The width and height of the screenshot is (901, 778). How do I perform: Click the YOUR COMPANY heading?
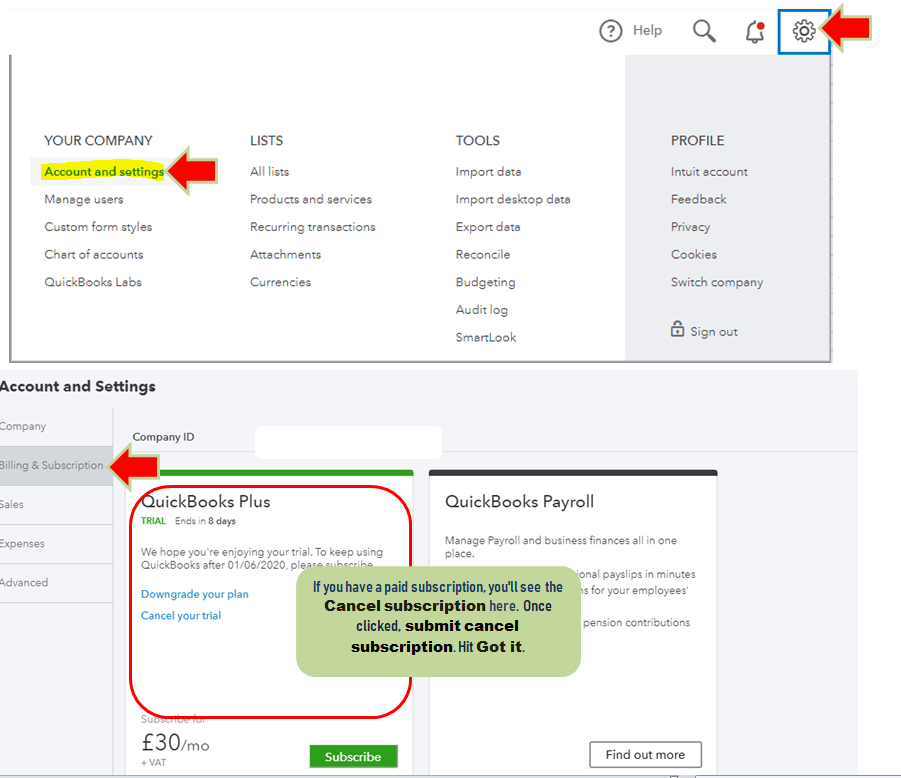pyautogui.click(x=98, y=141)
